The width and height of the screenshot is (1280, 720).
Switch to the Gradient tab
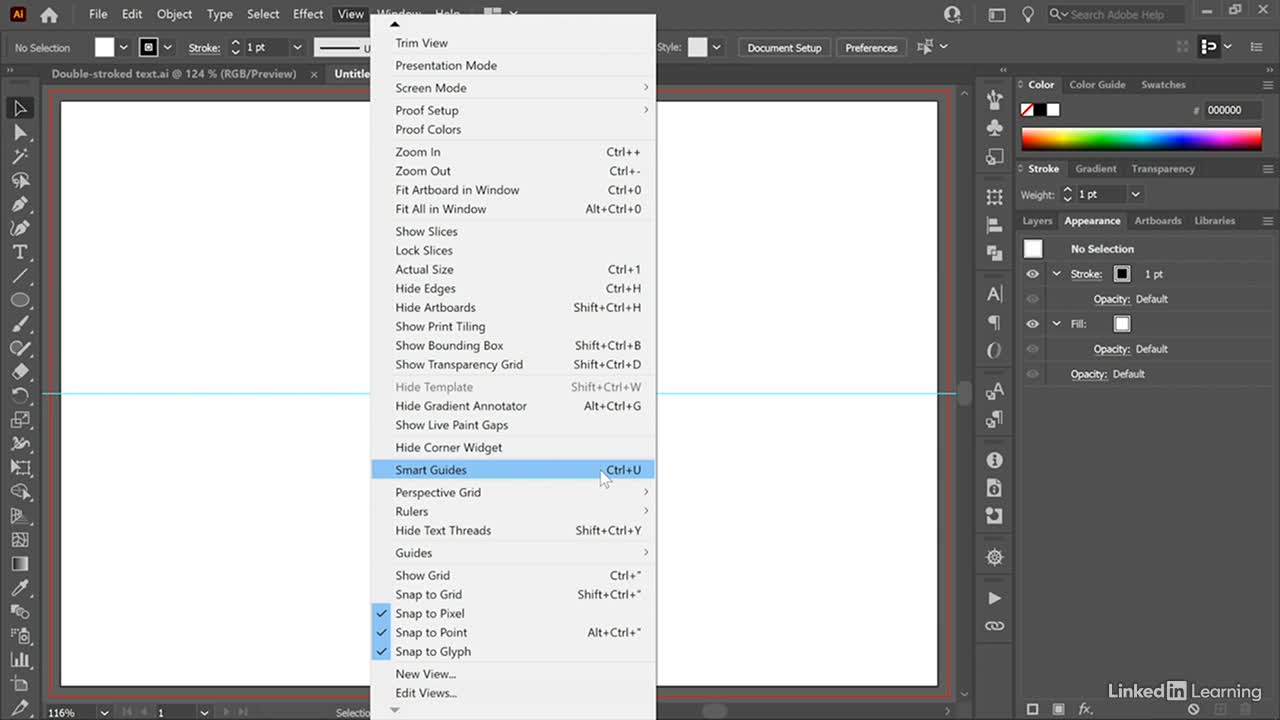1096,169
